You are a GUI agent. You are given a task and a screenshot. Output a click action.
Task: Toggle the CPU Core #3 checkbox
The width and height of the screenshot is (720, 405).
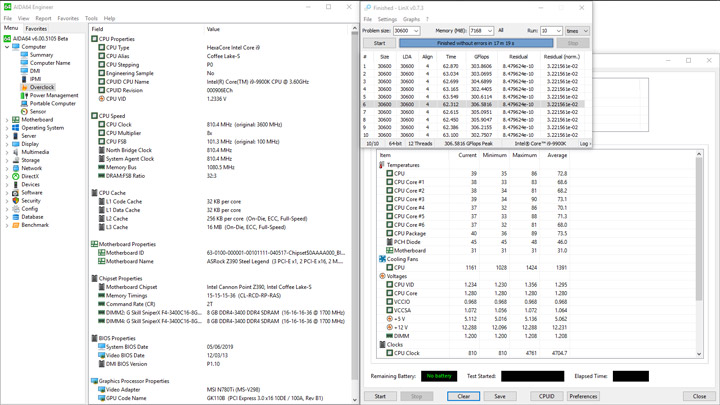389,199
